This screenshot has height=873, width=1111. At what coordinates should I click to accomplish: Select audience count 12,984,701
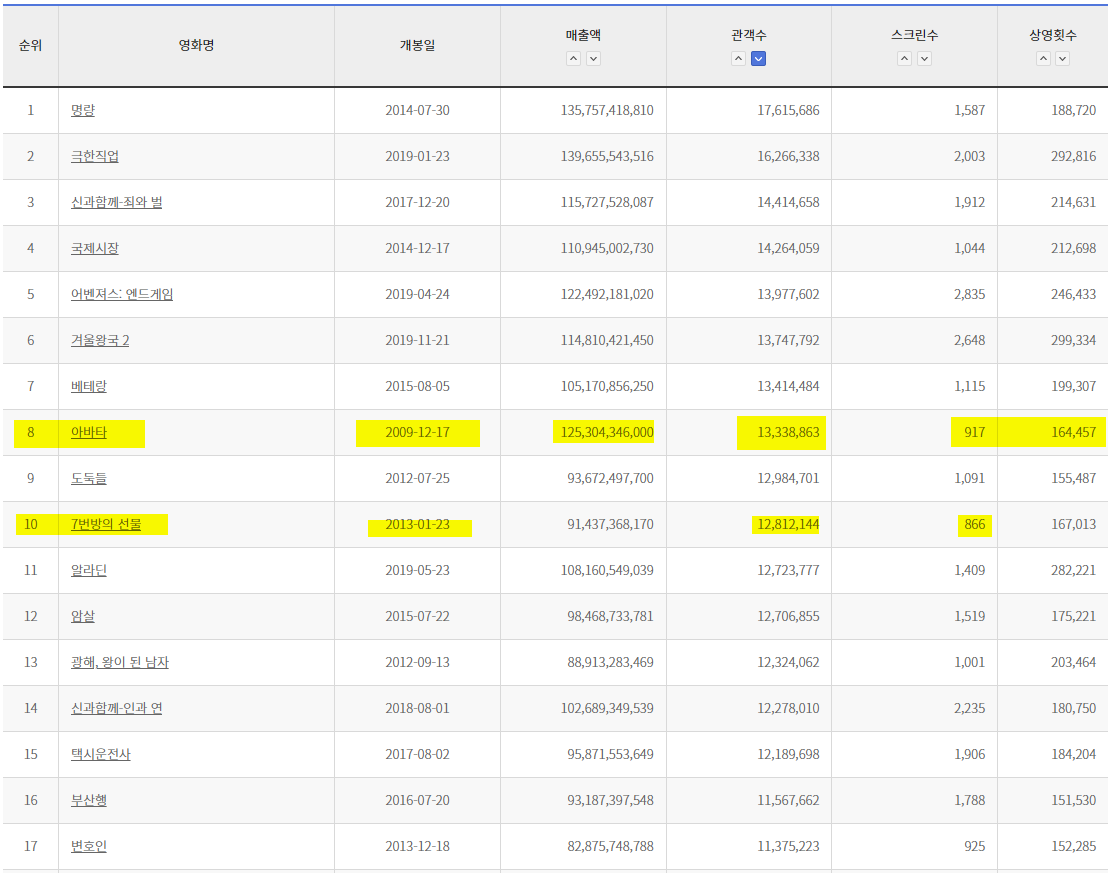pyautogui.click(x=788, y=478)
